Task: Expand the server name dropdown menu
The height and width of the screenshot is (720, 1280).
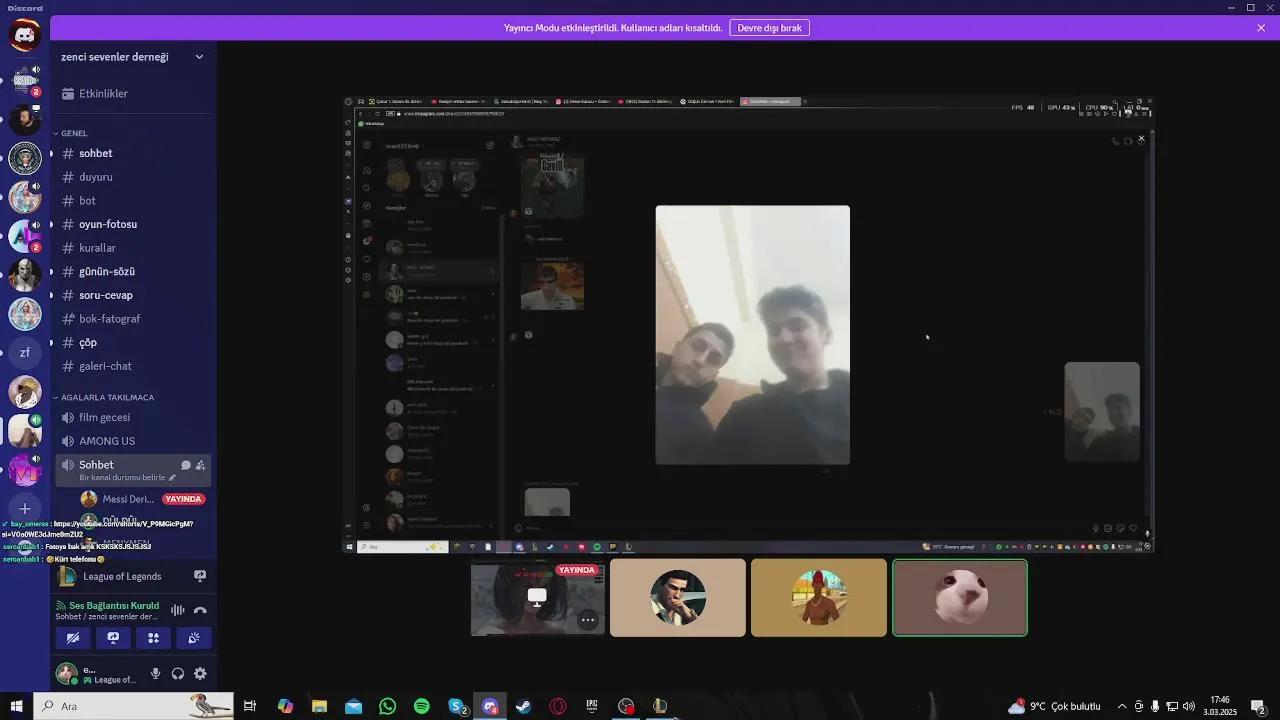Action: [199, 57]
